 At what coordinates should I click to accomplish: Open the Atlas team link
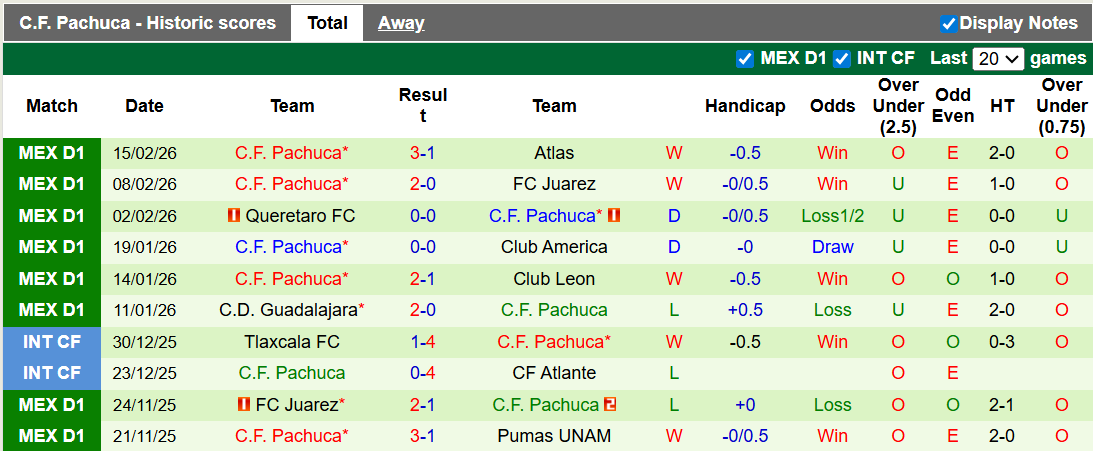coord(554,153)
